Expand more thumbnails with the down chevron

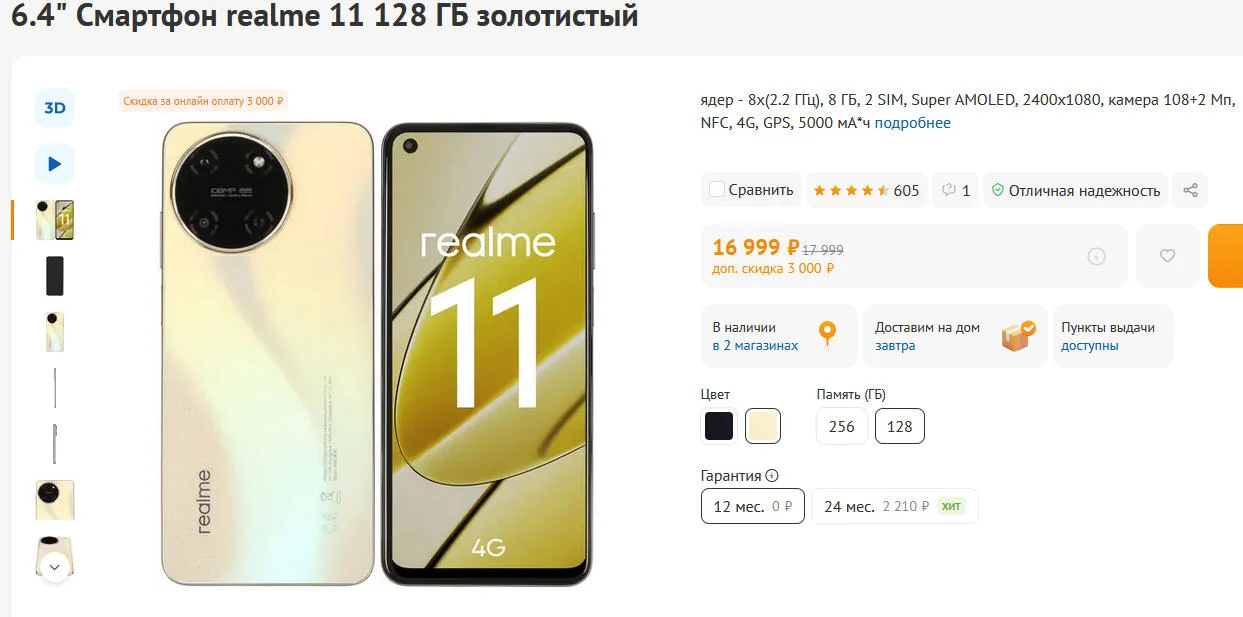(54, 567)
